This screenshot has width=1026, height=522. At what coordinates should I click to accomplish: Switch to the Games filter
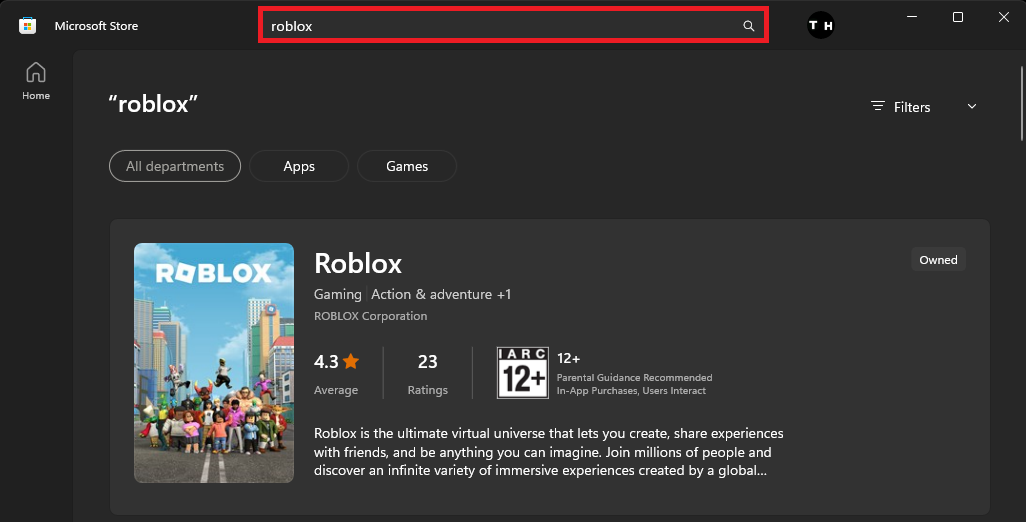(407, 166)
